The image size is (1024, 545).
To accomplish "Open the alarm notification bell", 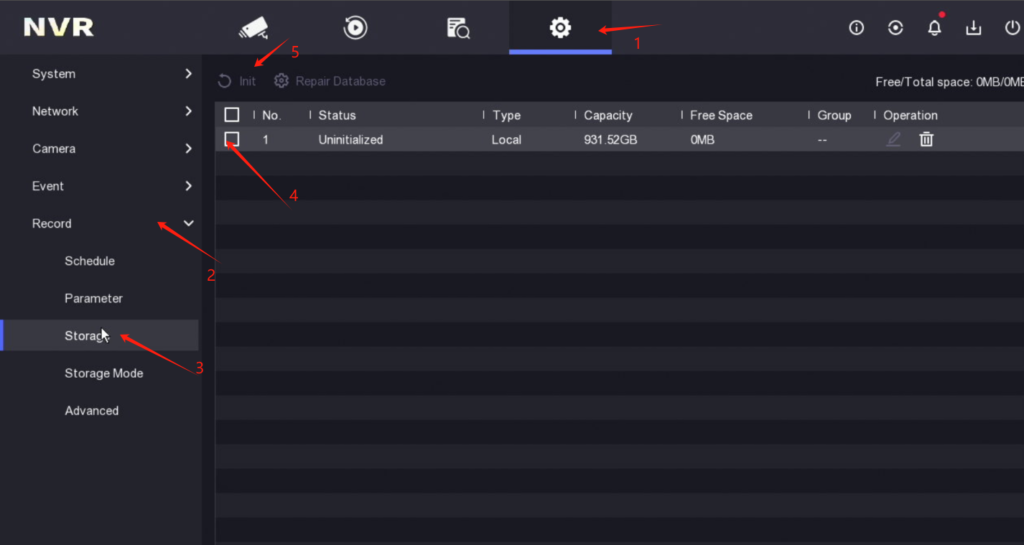I will pyautogui.click(x=935, y=28).
